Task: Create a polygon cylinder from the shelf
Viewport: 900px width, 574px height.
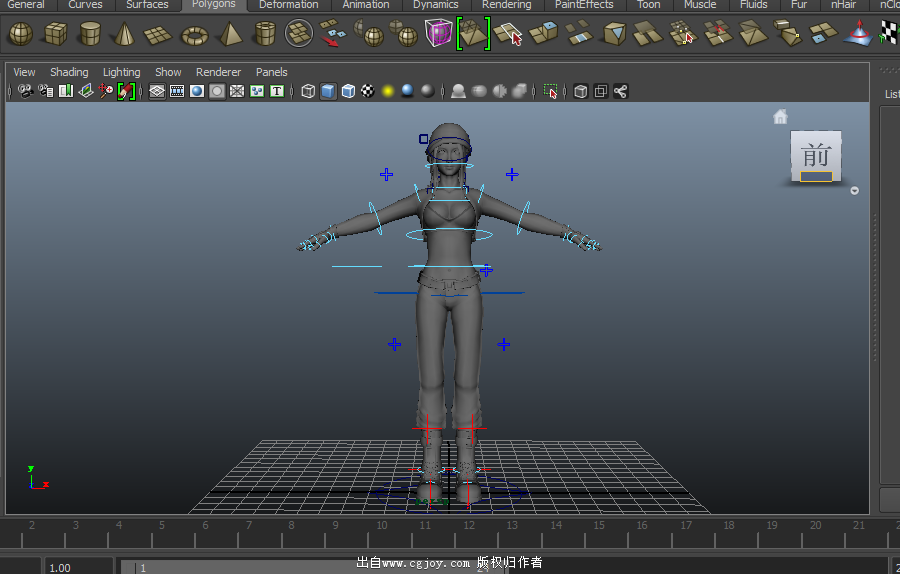Action: [x=90, y=33]
